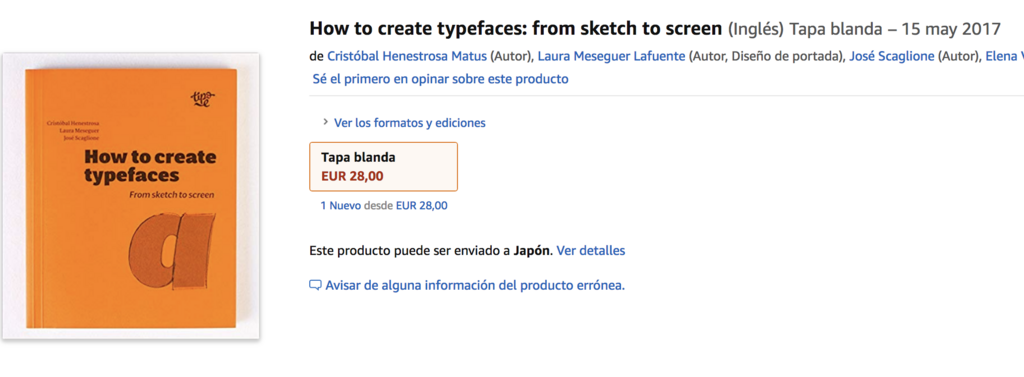Expand the chevron beside Ver los formatos
The width and height of the screenshot is (1024, 377).
tap(325, 122)
